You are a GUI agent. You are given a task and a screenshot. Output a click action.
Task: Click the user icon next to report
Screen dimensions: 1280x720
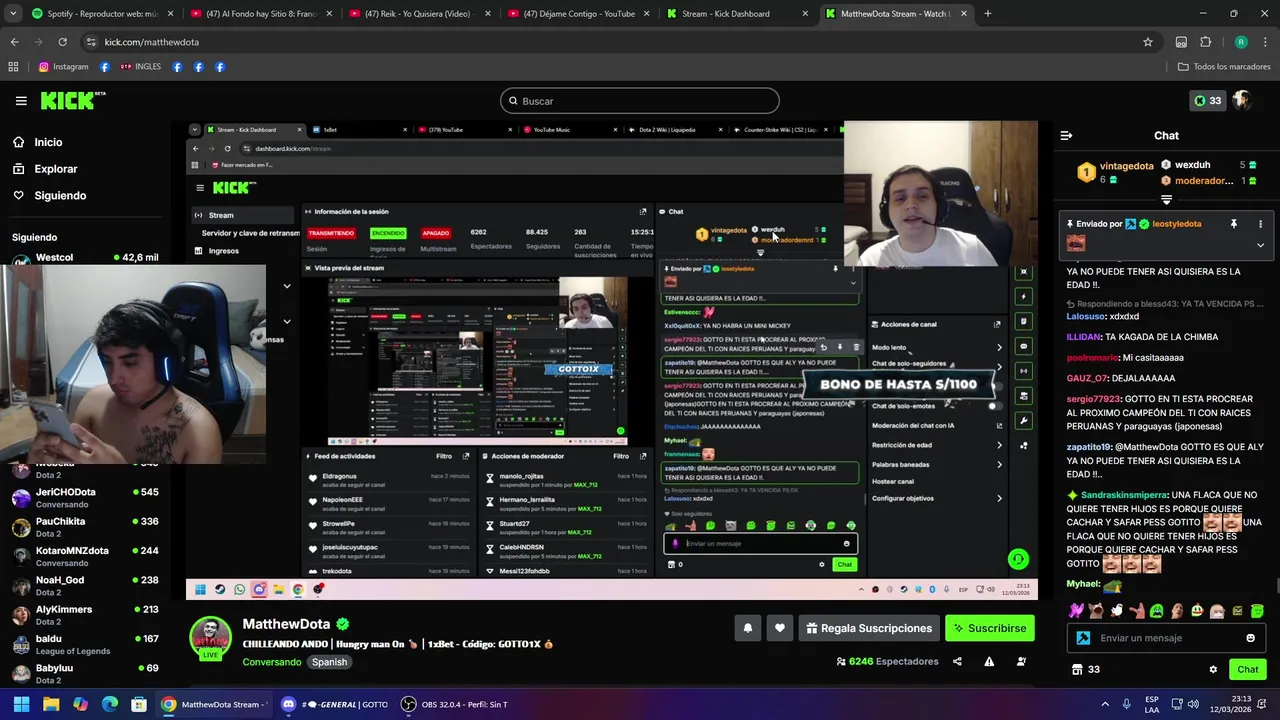1021,661
